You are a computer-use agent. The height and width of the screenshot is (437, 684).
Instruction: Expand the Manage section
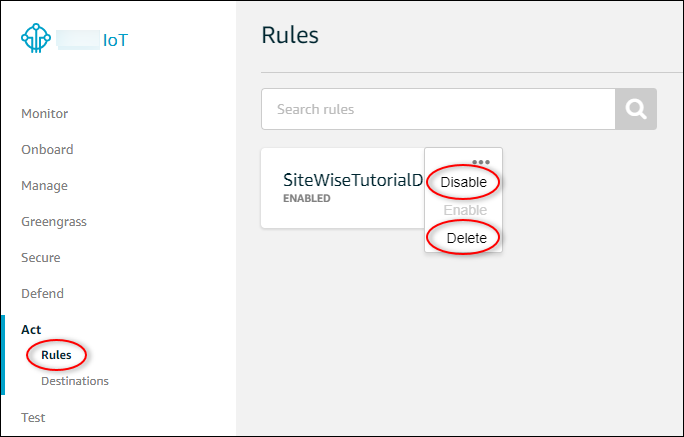44,186
